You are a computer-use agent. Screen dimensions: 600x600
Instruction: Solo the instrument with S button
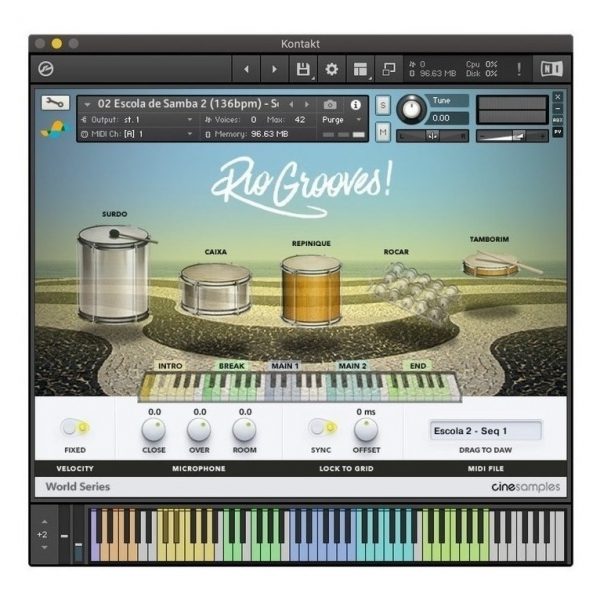click(383, 105)
